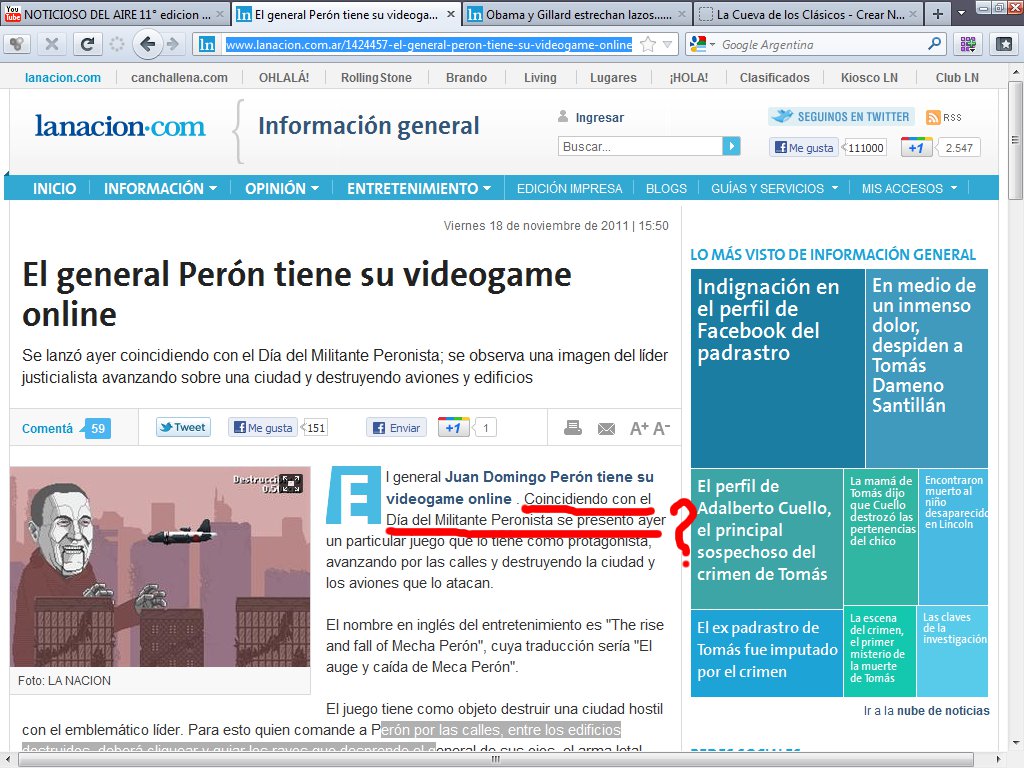
Task: Click the Buscar search field
Action: [640, 146]
